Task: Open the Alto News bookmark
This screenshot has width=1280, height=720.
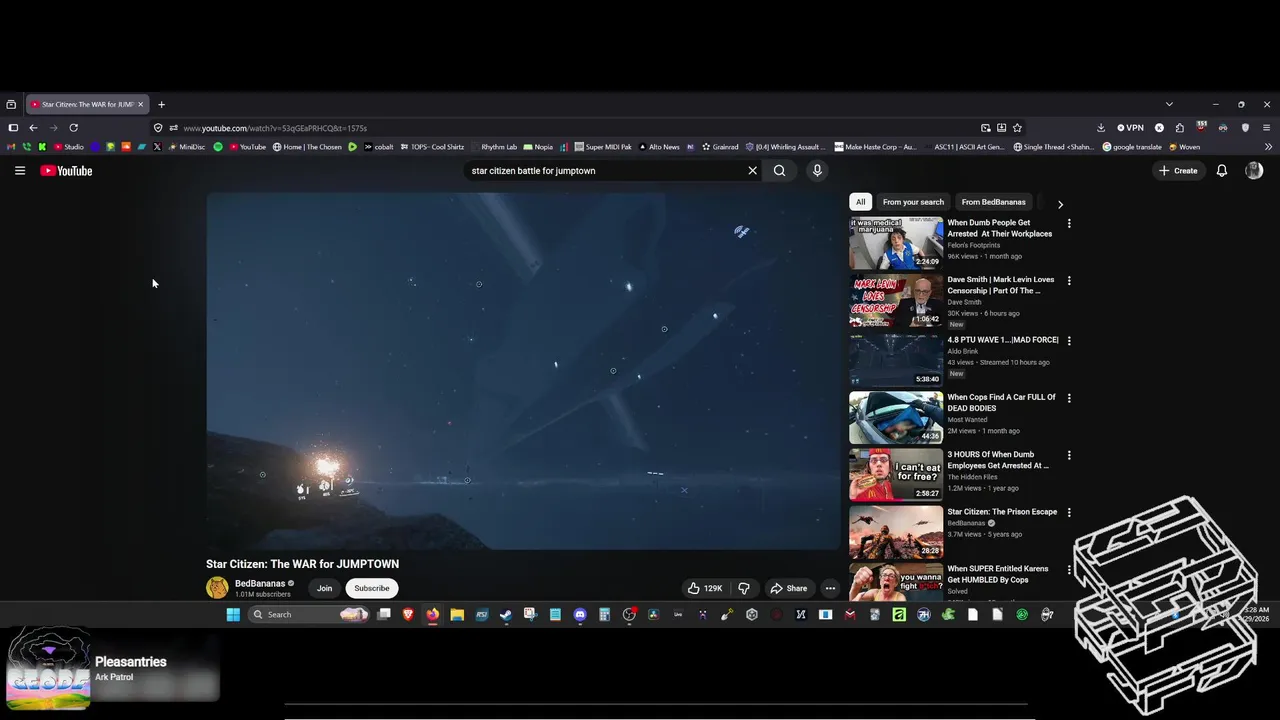Action: [x=659, y=147]
